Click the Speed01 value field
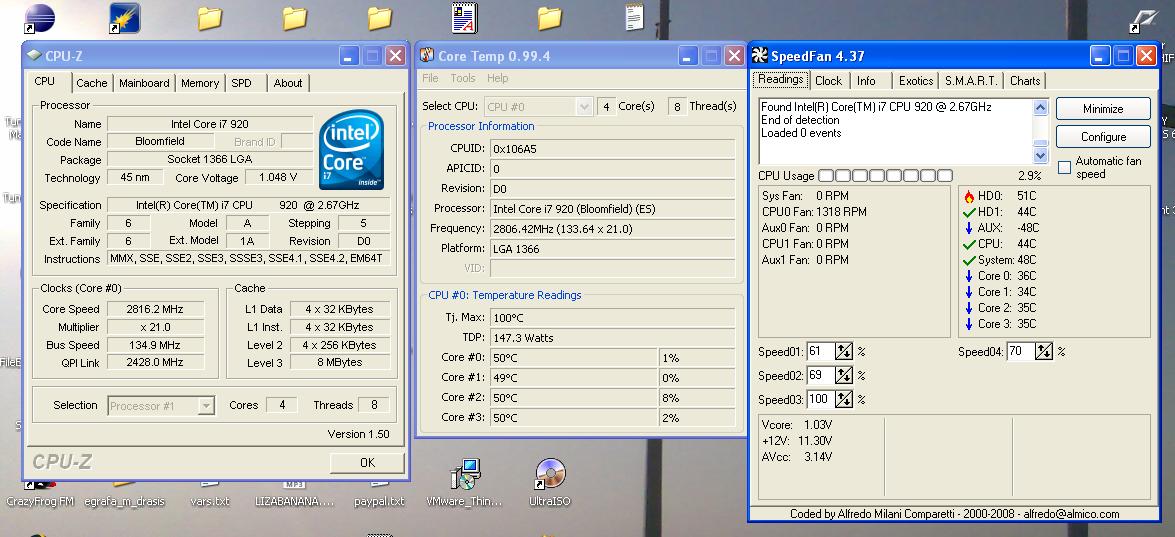 tap(821, 351)
